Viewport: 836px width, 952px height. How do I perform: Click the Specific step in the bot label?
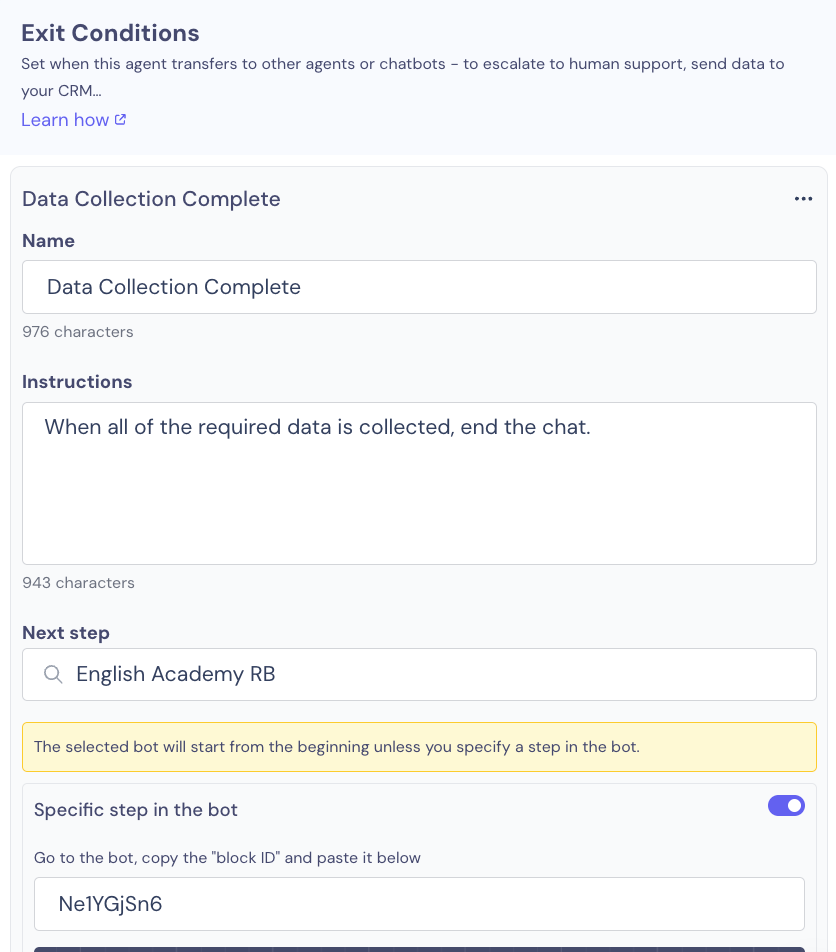pos(135,810)
